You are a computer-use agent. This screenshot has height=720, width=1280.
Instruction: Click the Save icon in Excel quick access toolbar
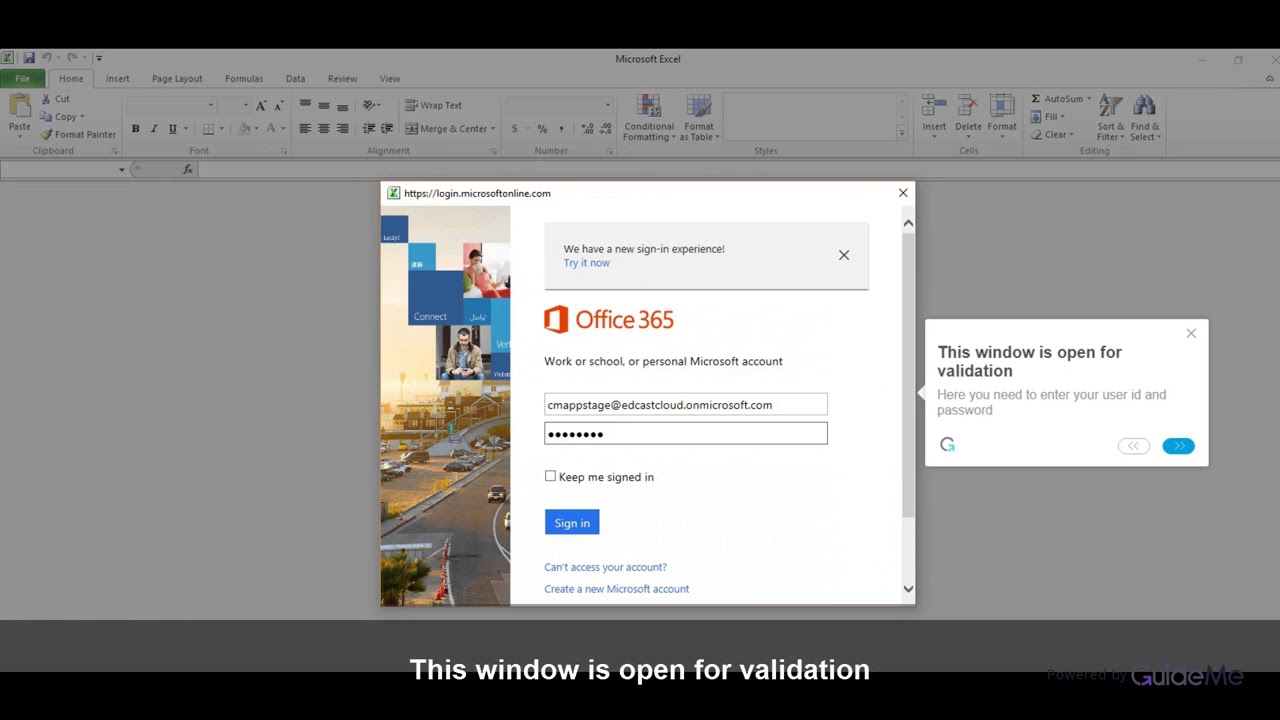point(29,58)
